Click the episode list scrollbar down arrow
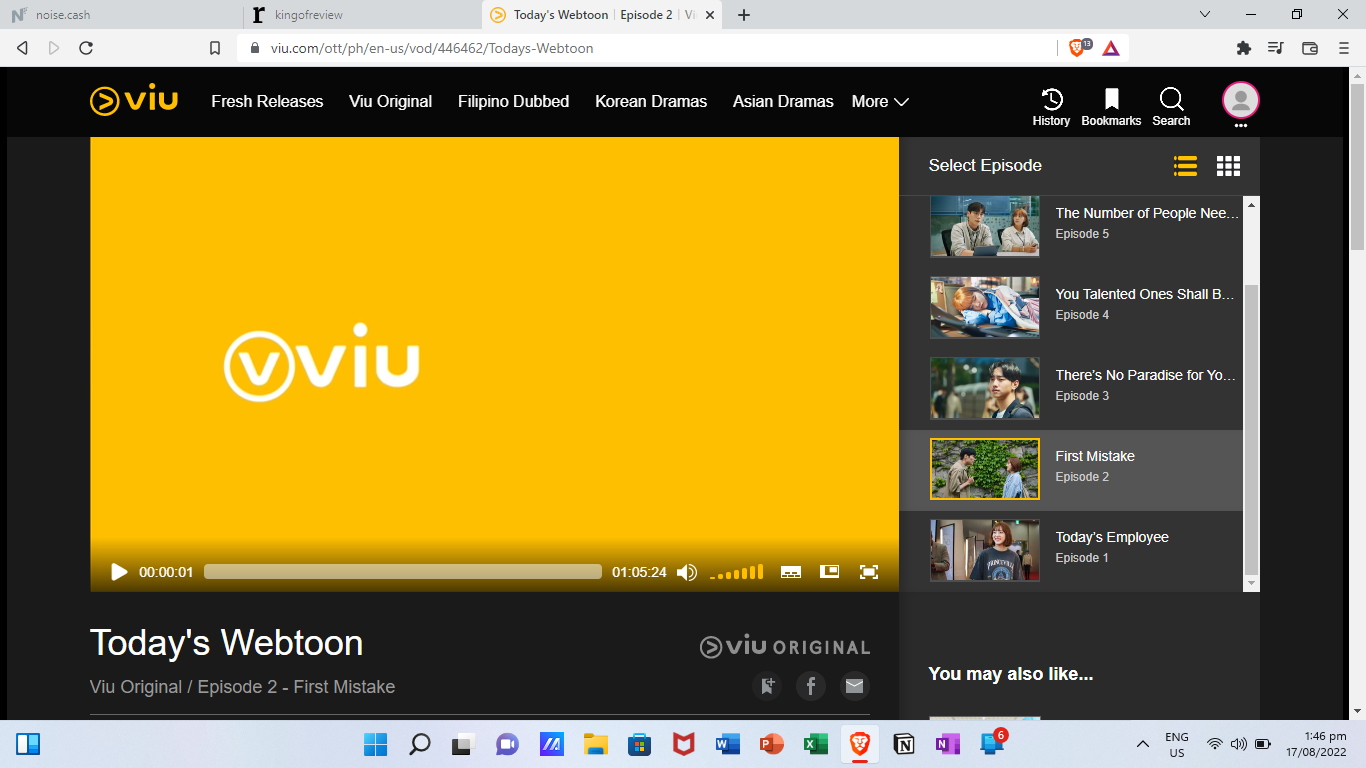 coord(1252,583)
